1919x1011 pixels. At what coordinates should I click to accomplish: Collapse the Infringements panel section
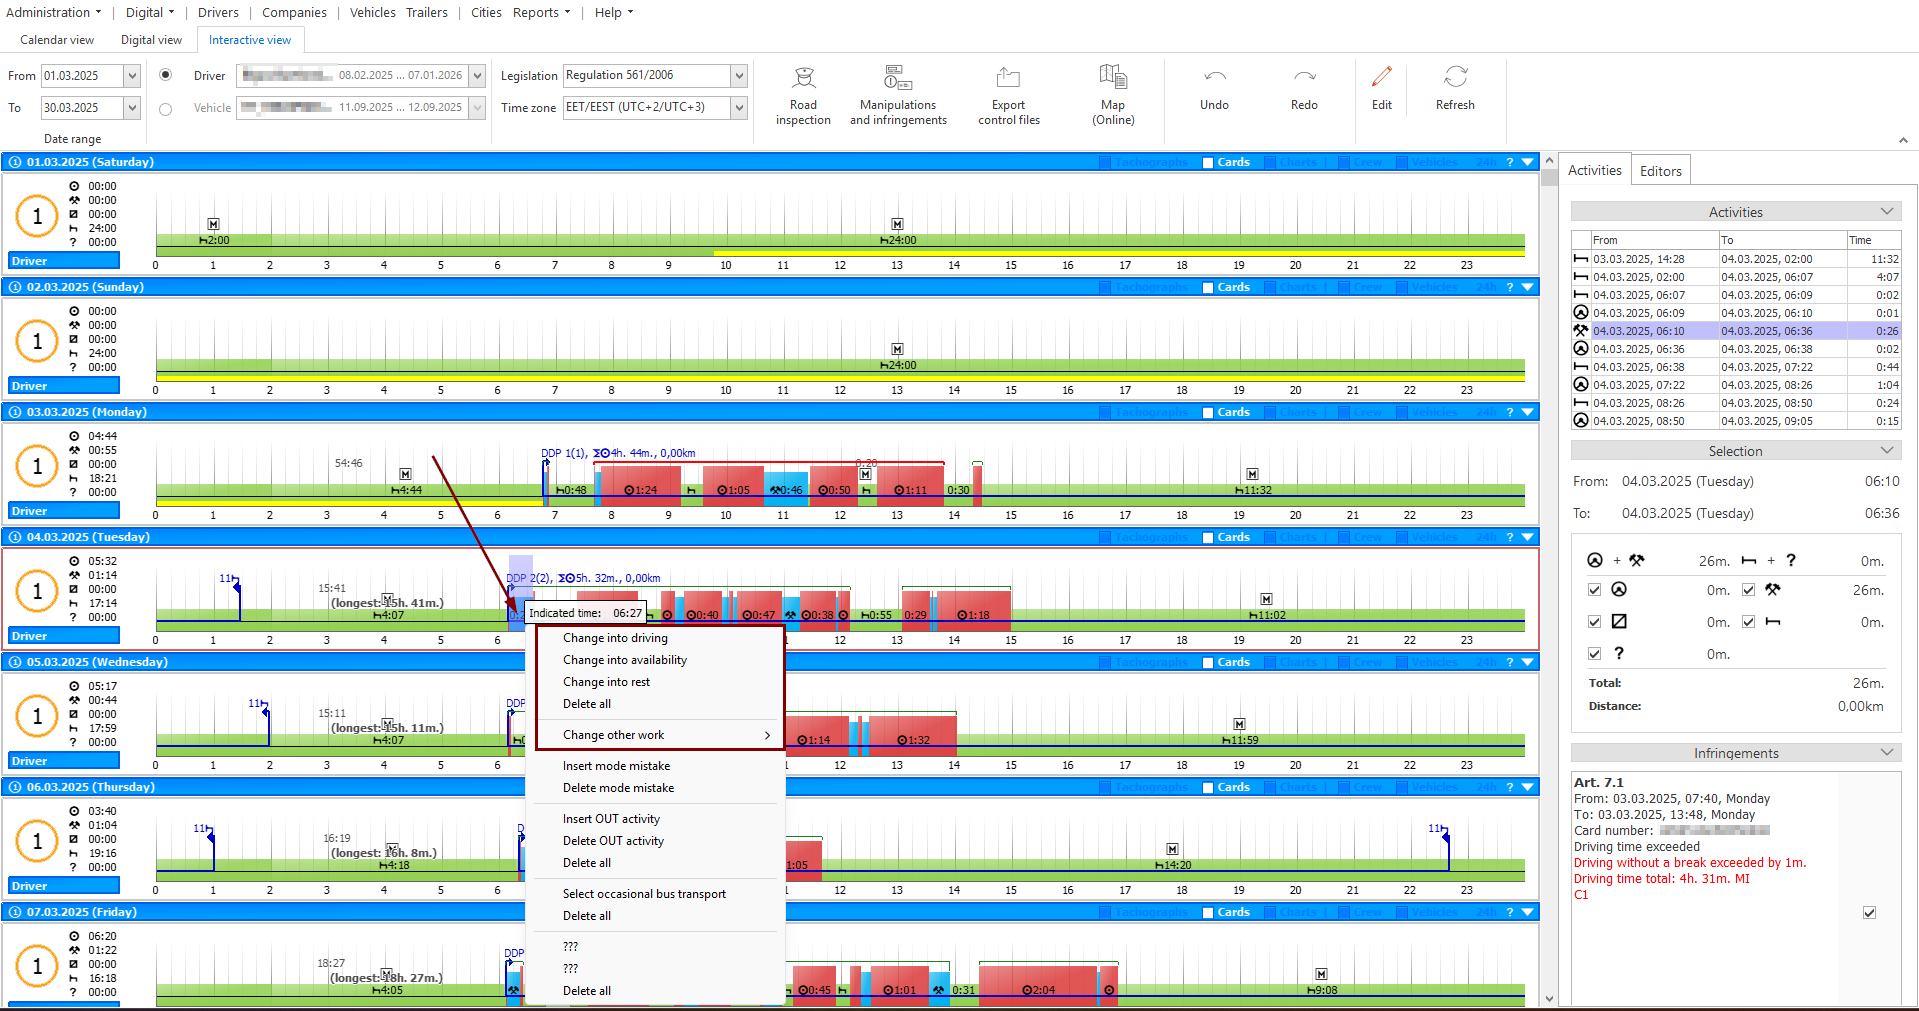pos(1887,753)
